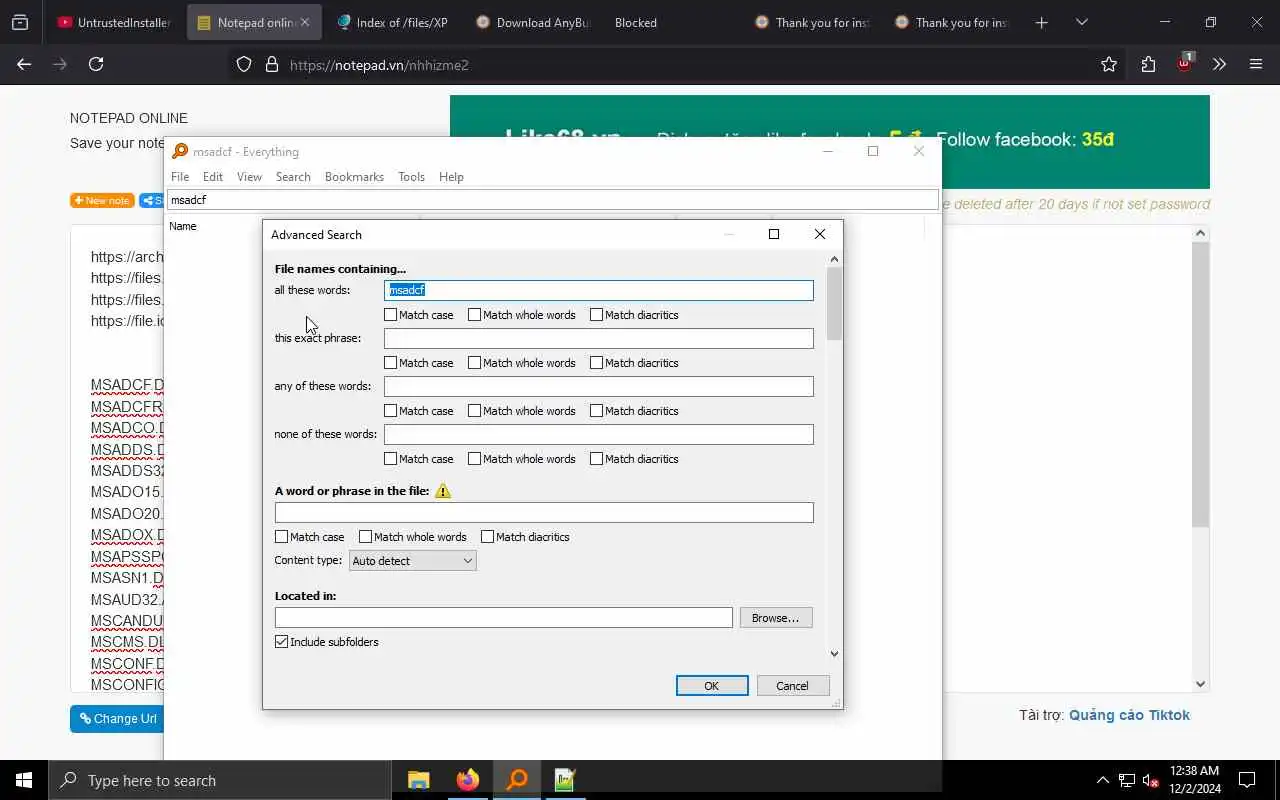Click the any of these words input field
This screenshot has height=800, width=1280.
click(x=599, y=386)
